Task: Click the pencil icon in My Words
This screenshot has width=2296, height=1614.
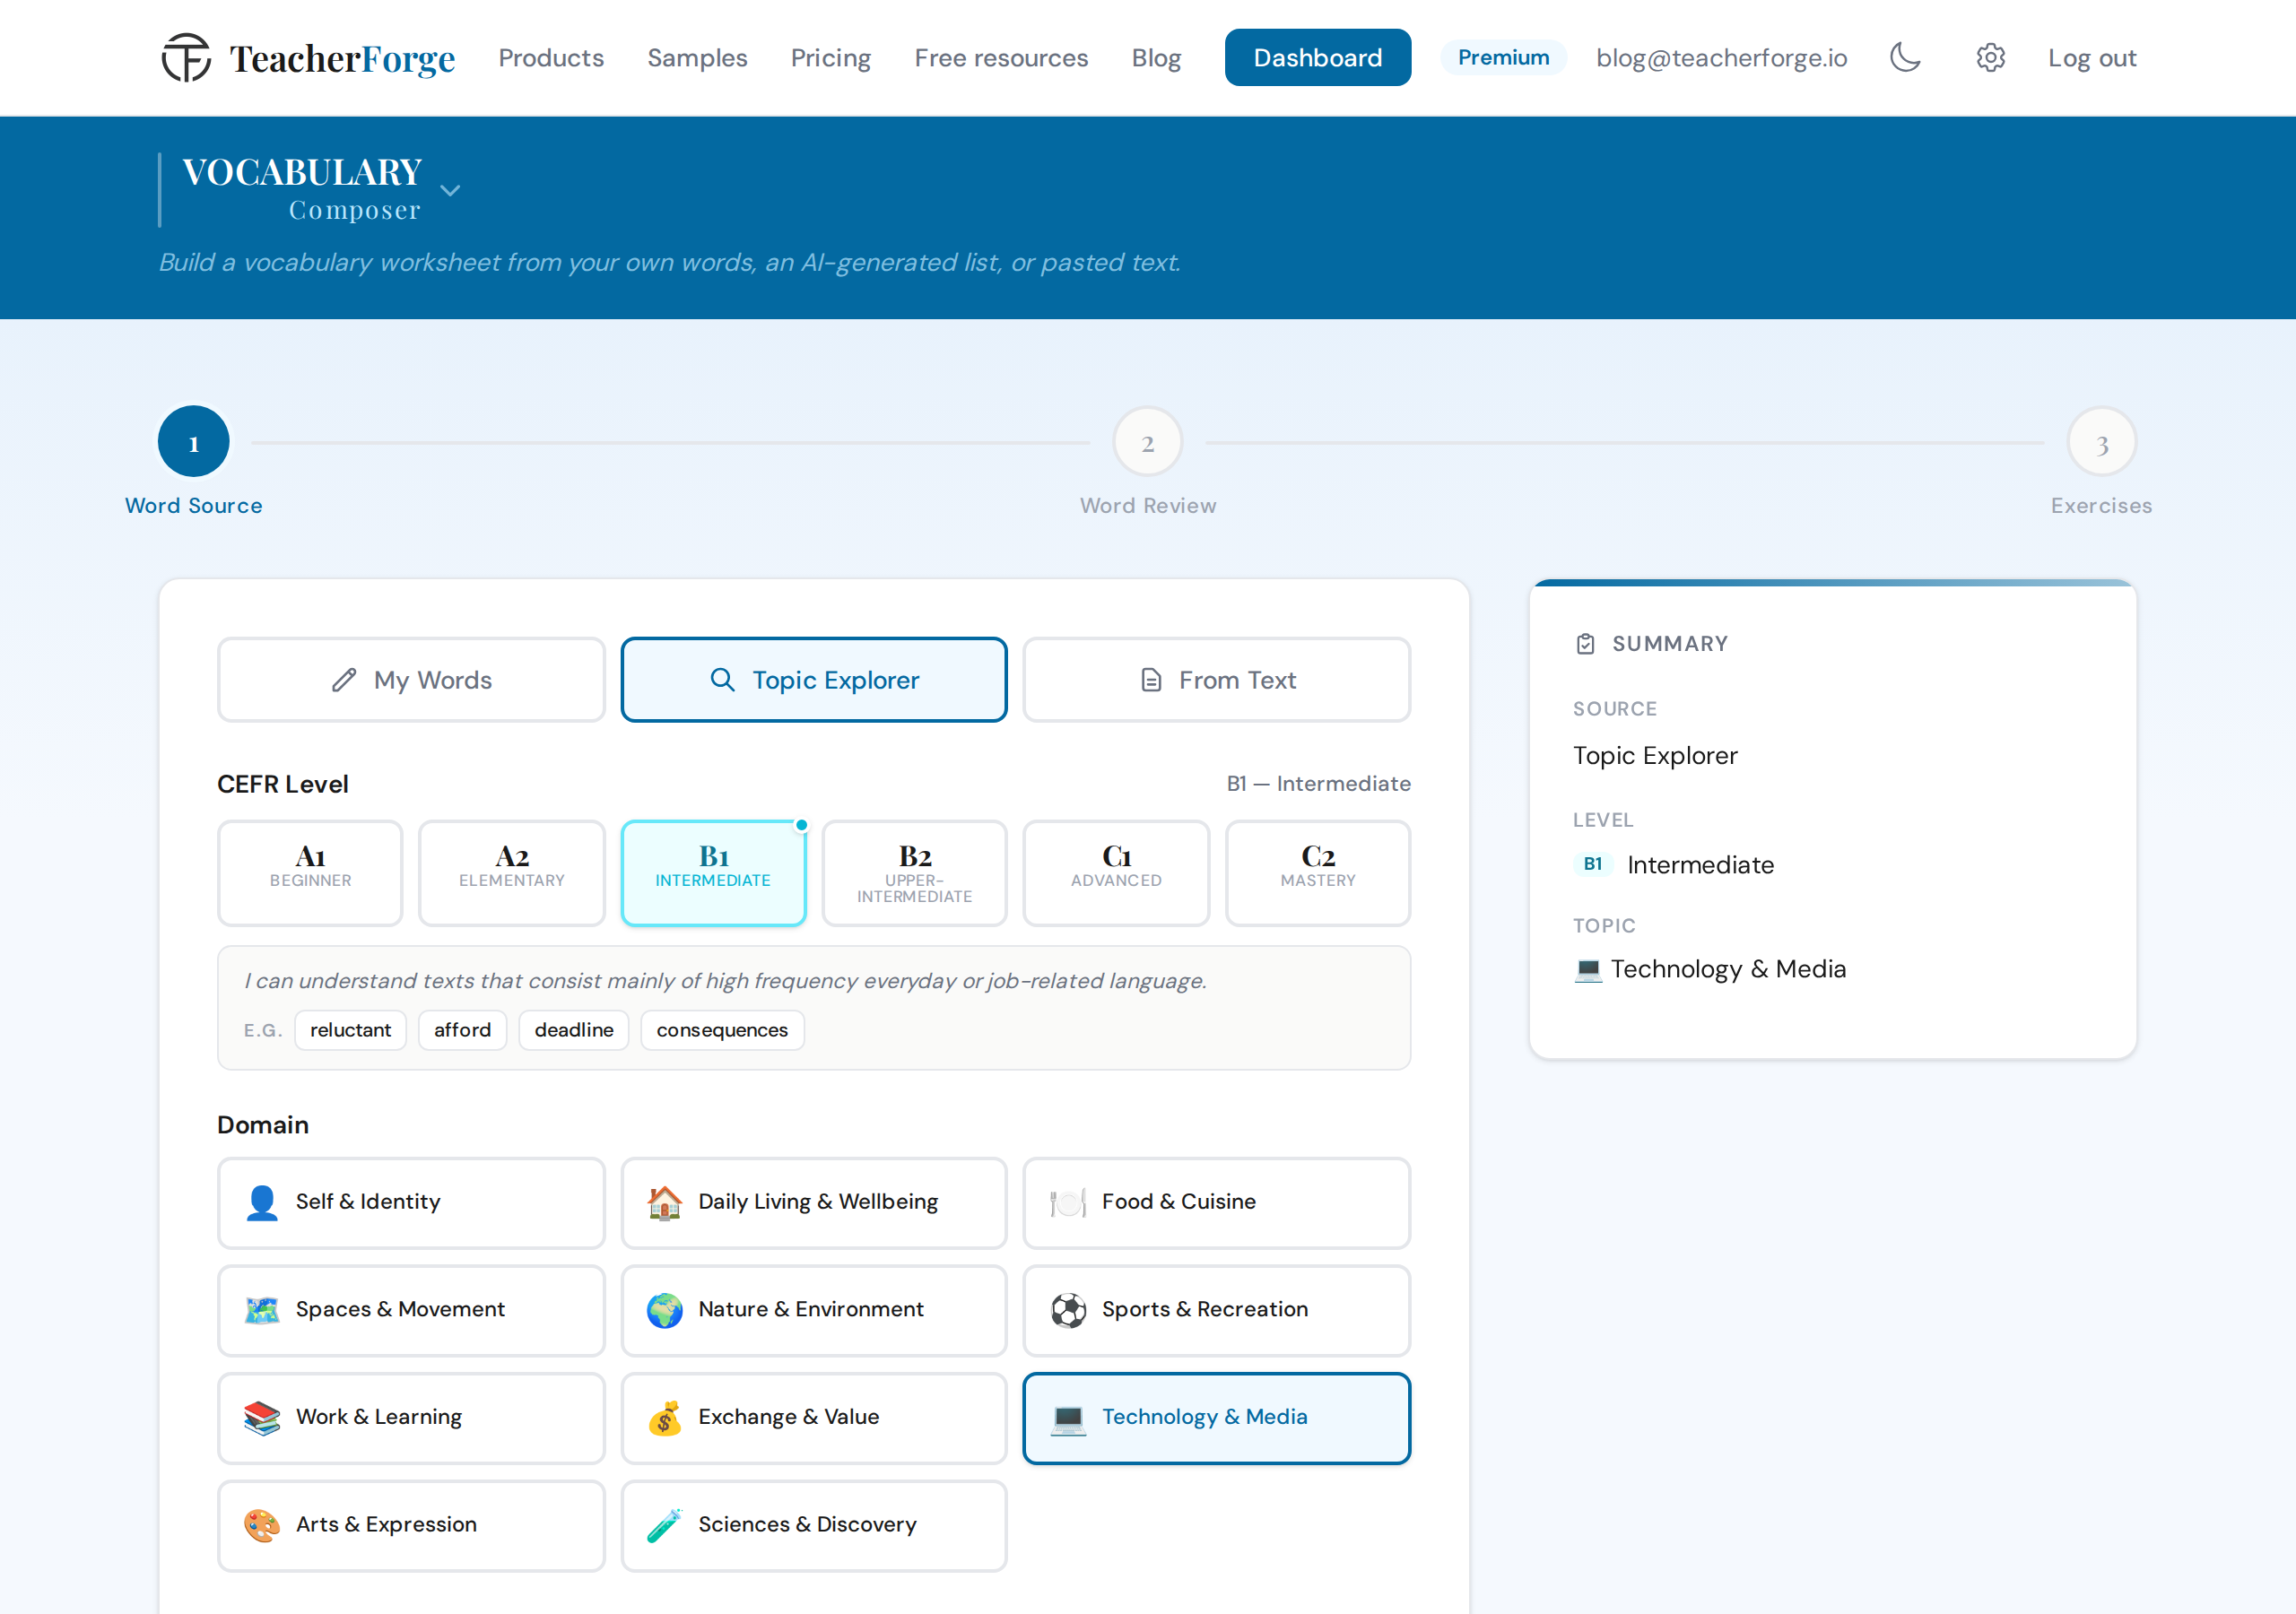Action: 344,680
